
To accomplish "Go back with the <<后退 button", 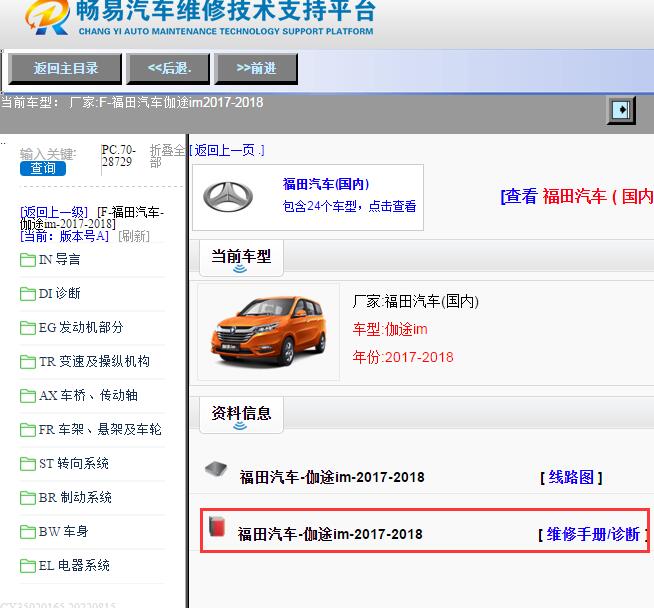I will pos(168,68).
